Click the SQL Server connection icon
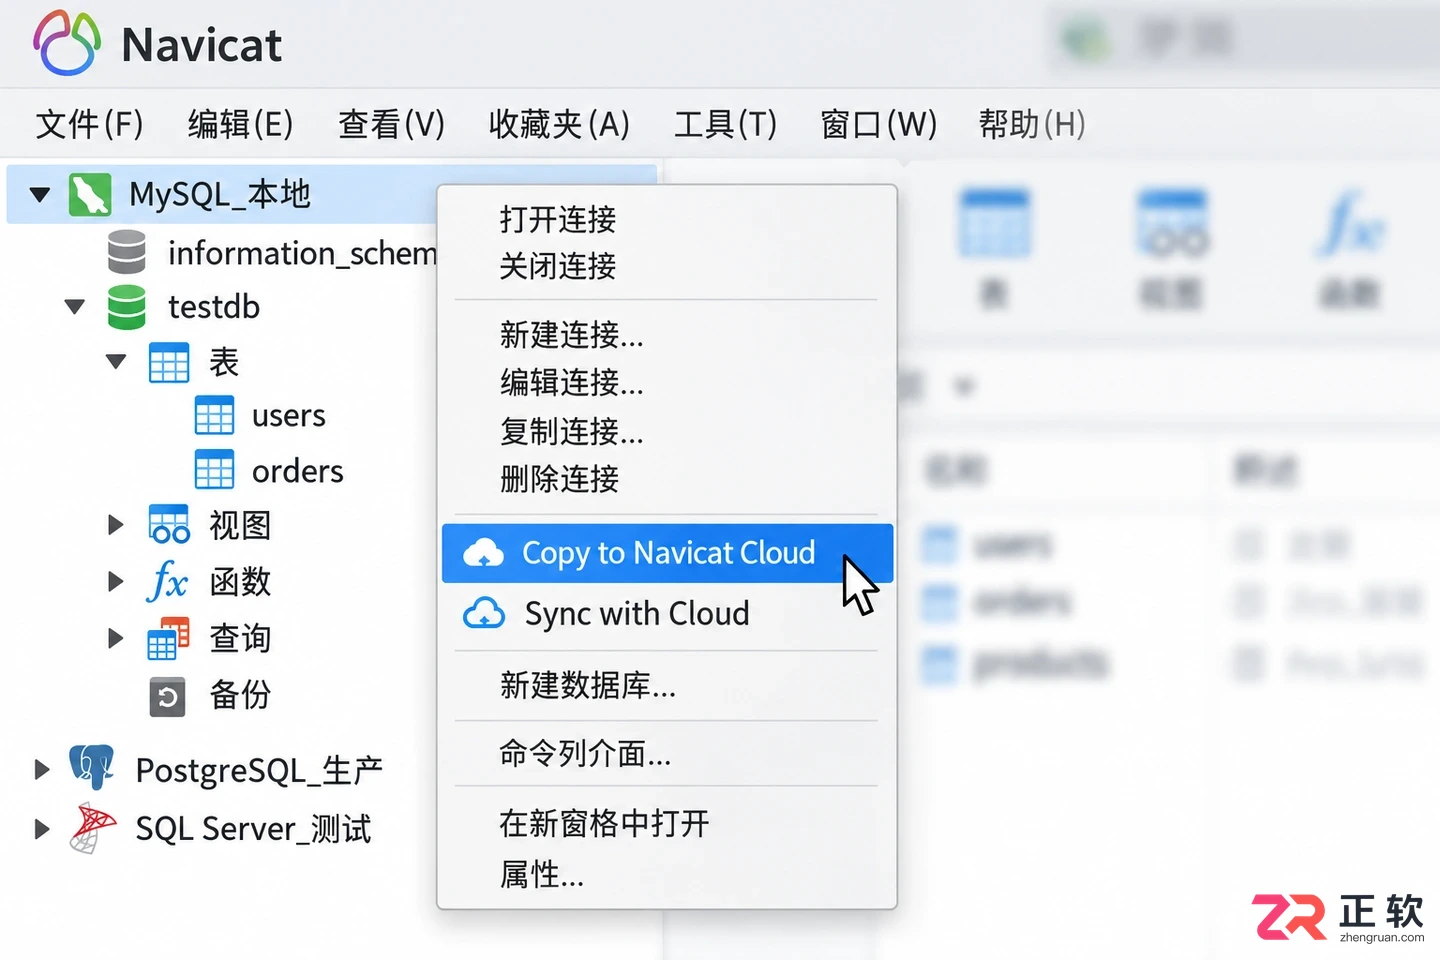This screenshot has height=960, width=1440. [x=91, y=827]
